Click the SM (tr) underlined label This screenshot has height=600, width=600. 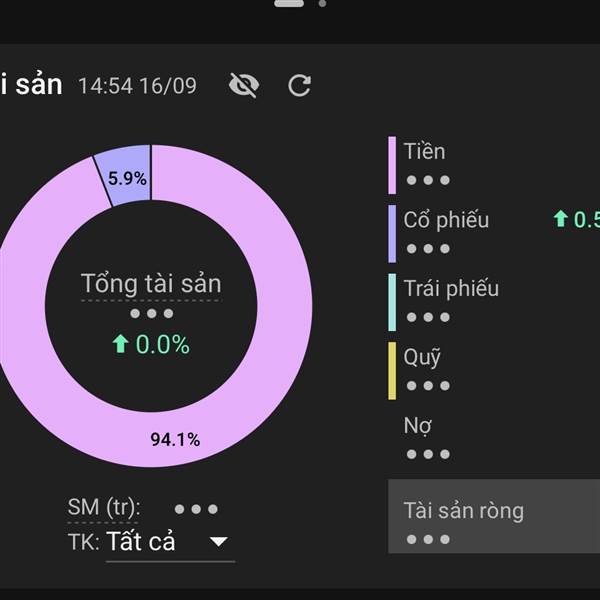104,507
